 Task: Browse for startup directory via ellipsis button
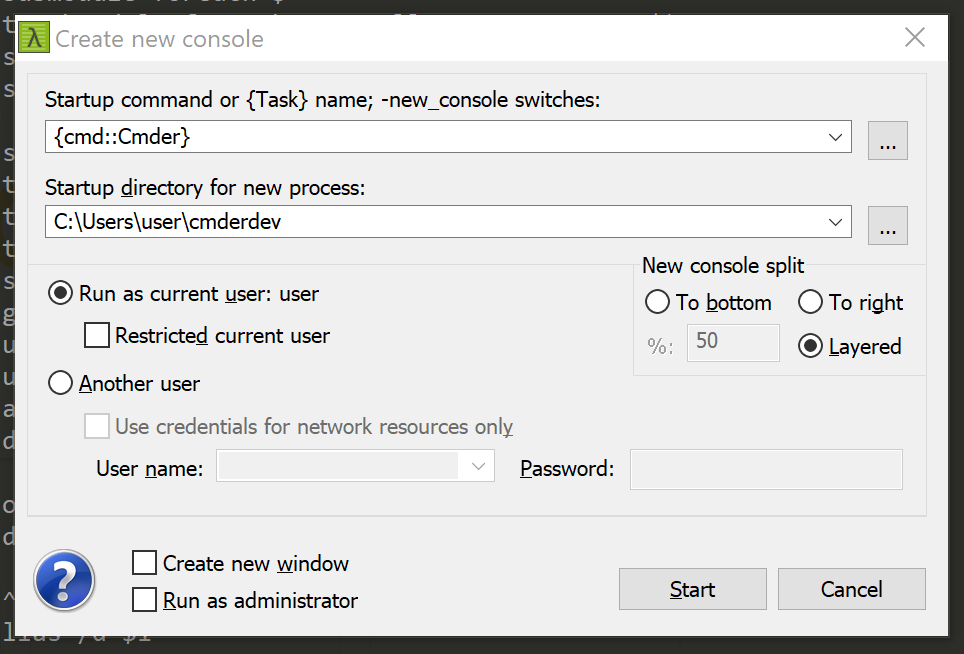[x=887, y=224]
